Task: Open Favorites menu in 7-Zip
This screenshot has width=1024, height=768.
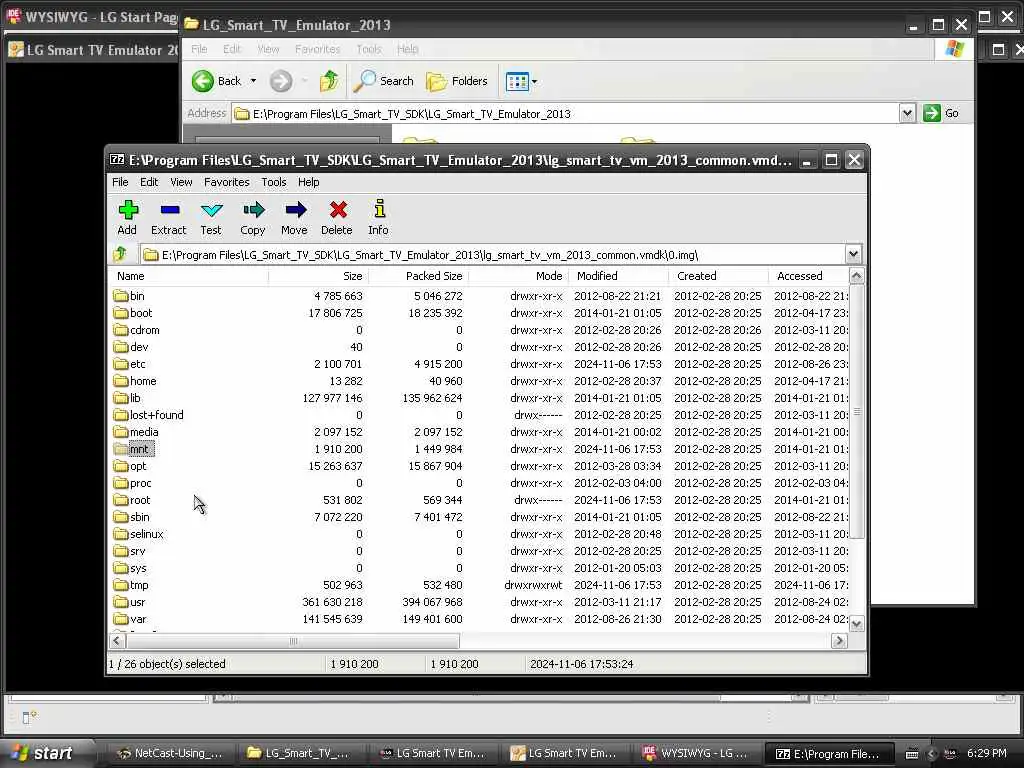Action: coord(227,182)
